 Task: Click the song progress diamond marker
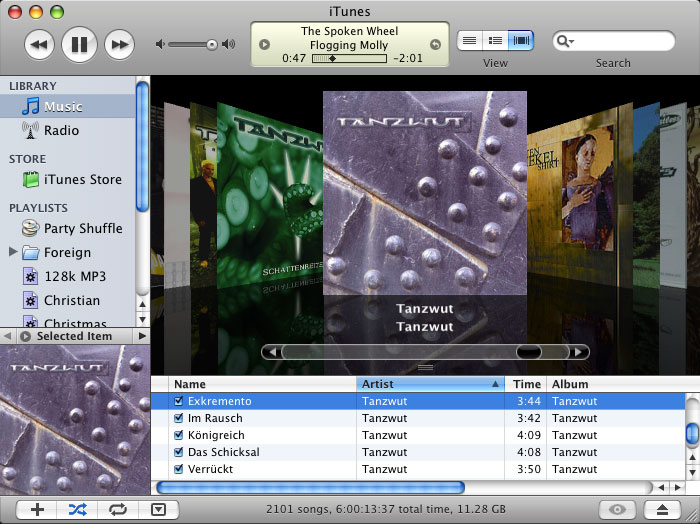click(332, 58)
